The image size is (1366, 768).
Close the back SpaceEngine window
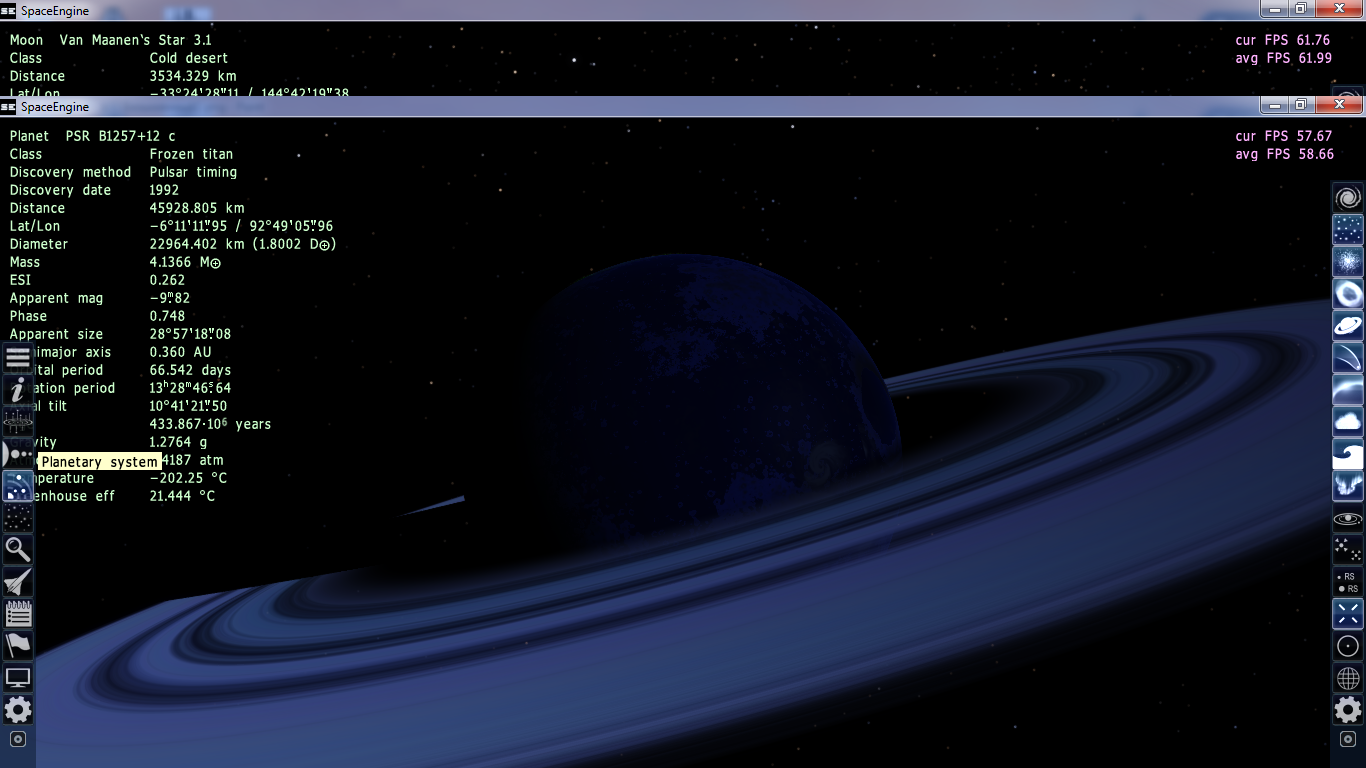click(x=1338, y=8)
